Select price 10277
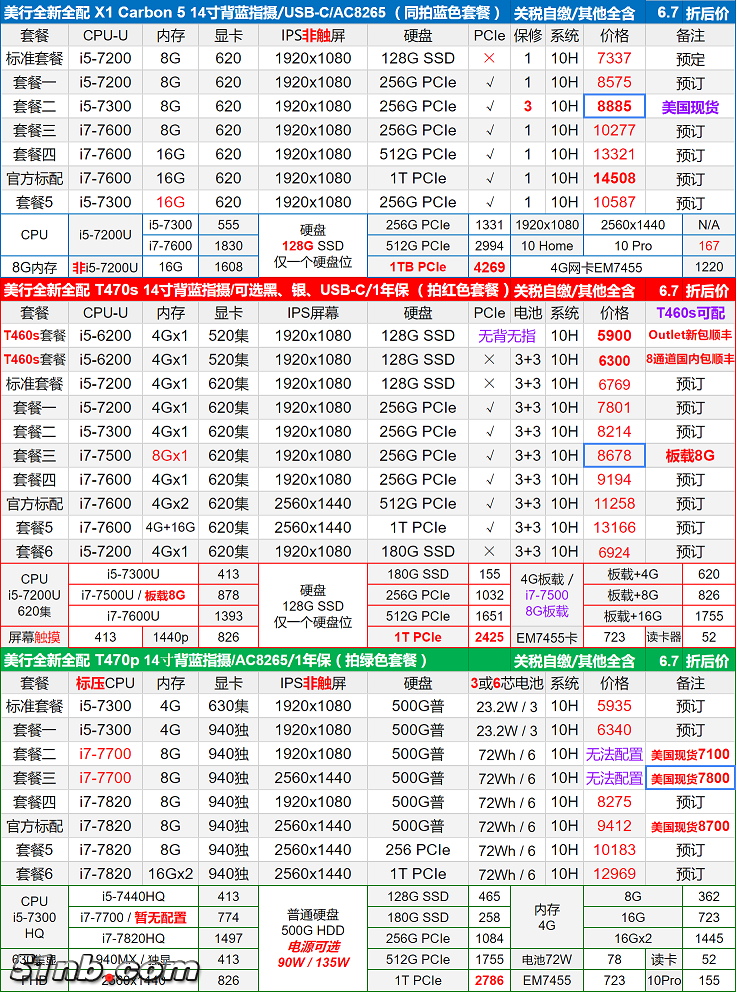 click(x=614, y=130)
